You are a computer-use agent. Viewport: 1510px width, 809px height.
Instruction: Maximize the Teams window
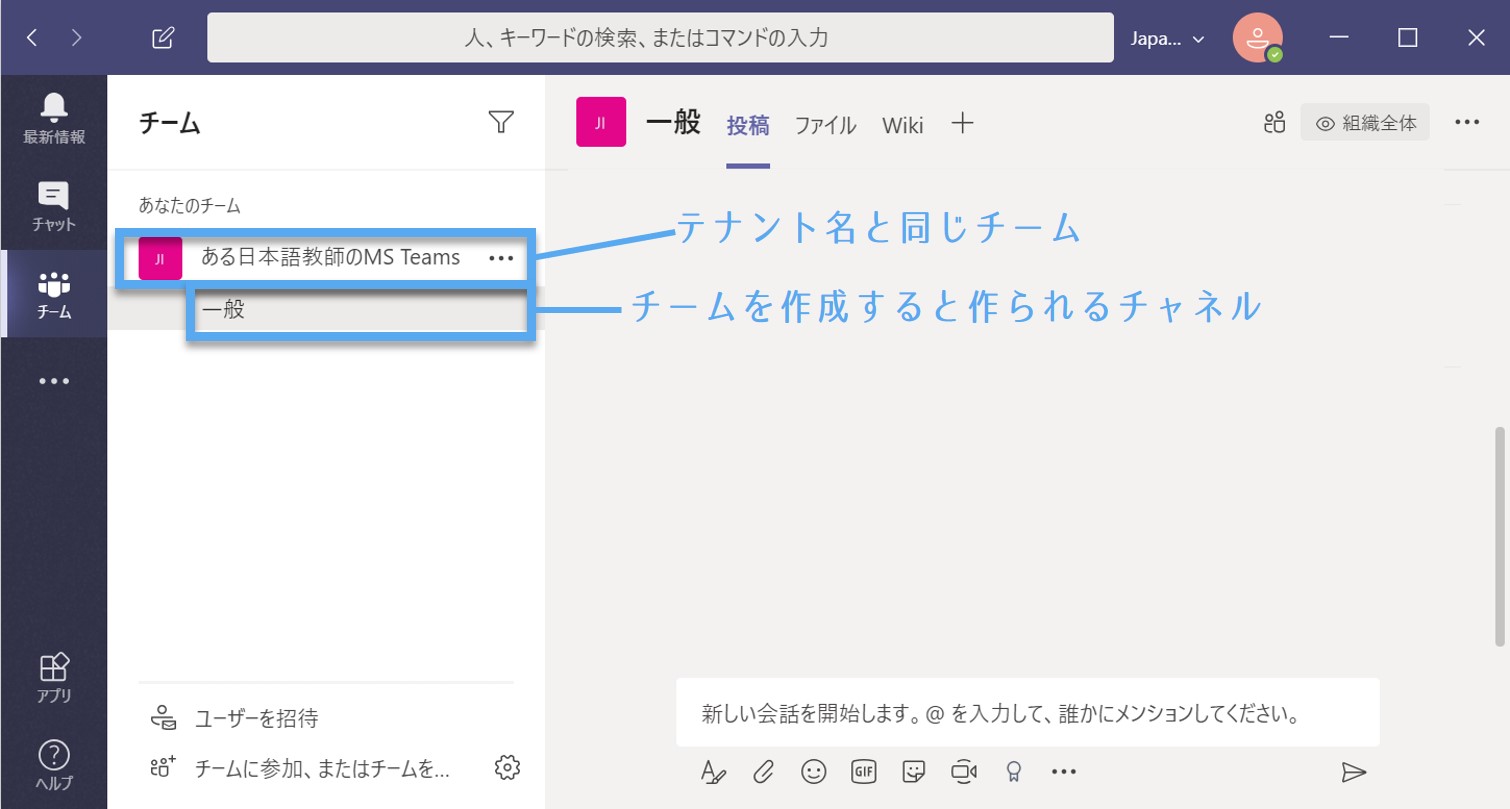pos(1408,38)
